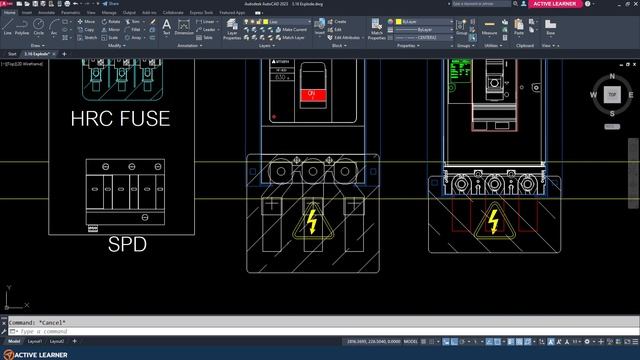Toggle object snap in status bar
This screenshot has height=360, width=640.
point(497,342)
